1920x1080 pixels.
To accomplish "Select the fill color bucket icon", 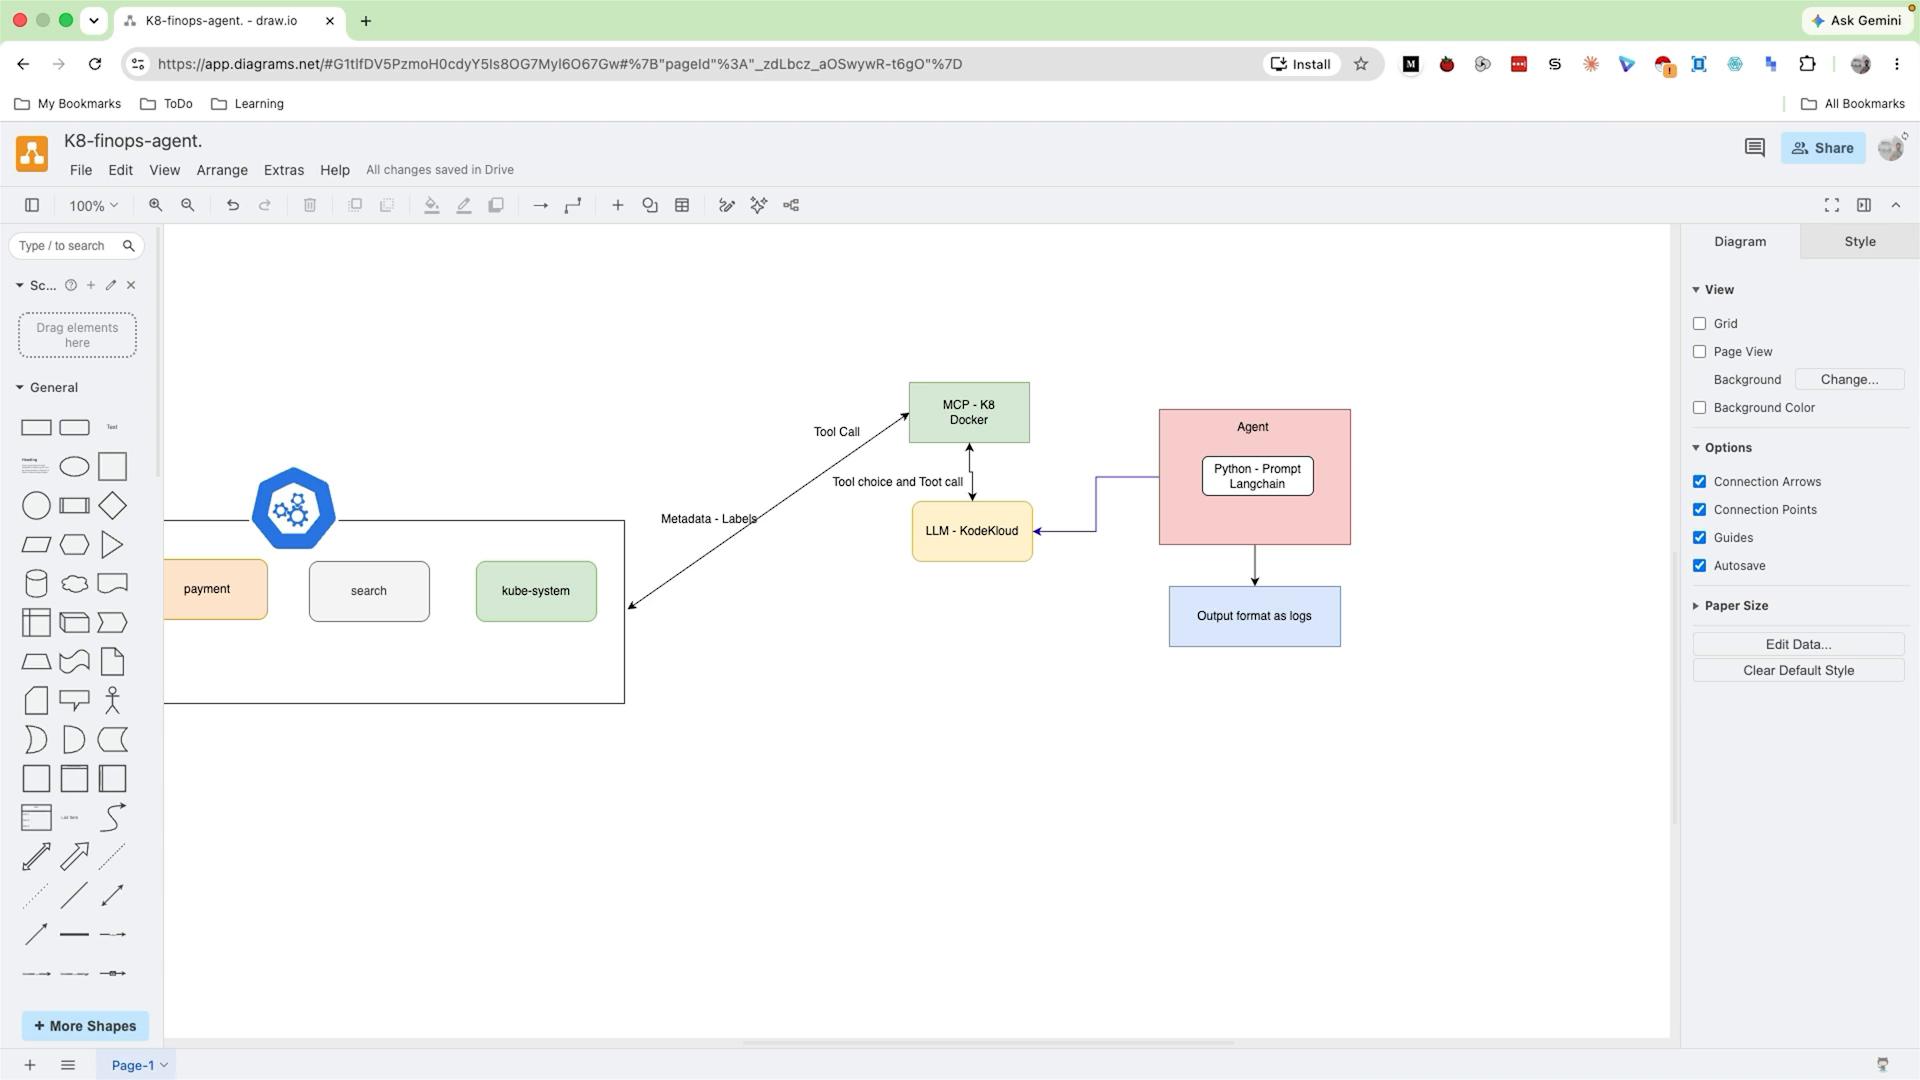I will tap(431, 205).
